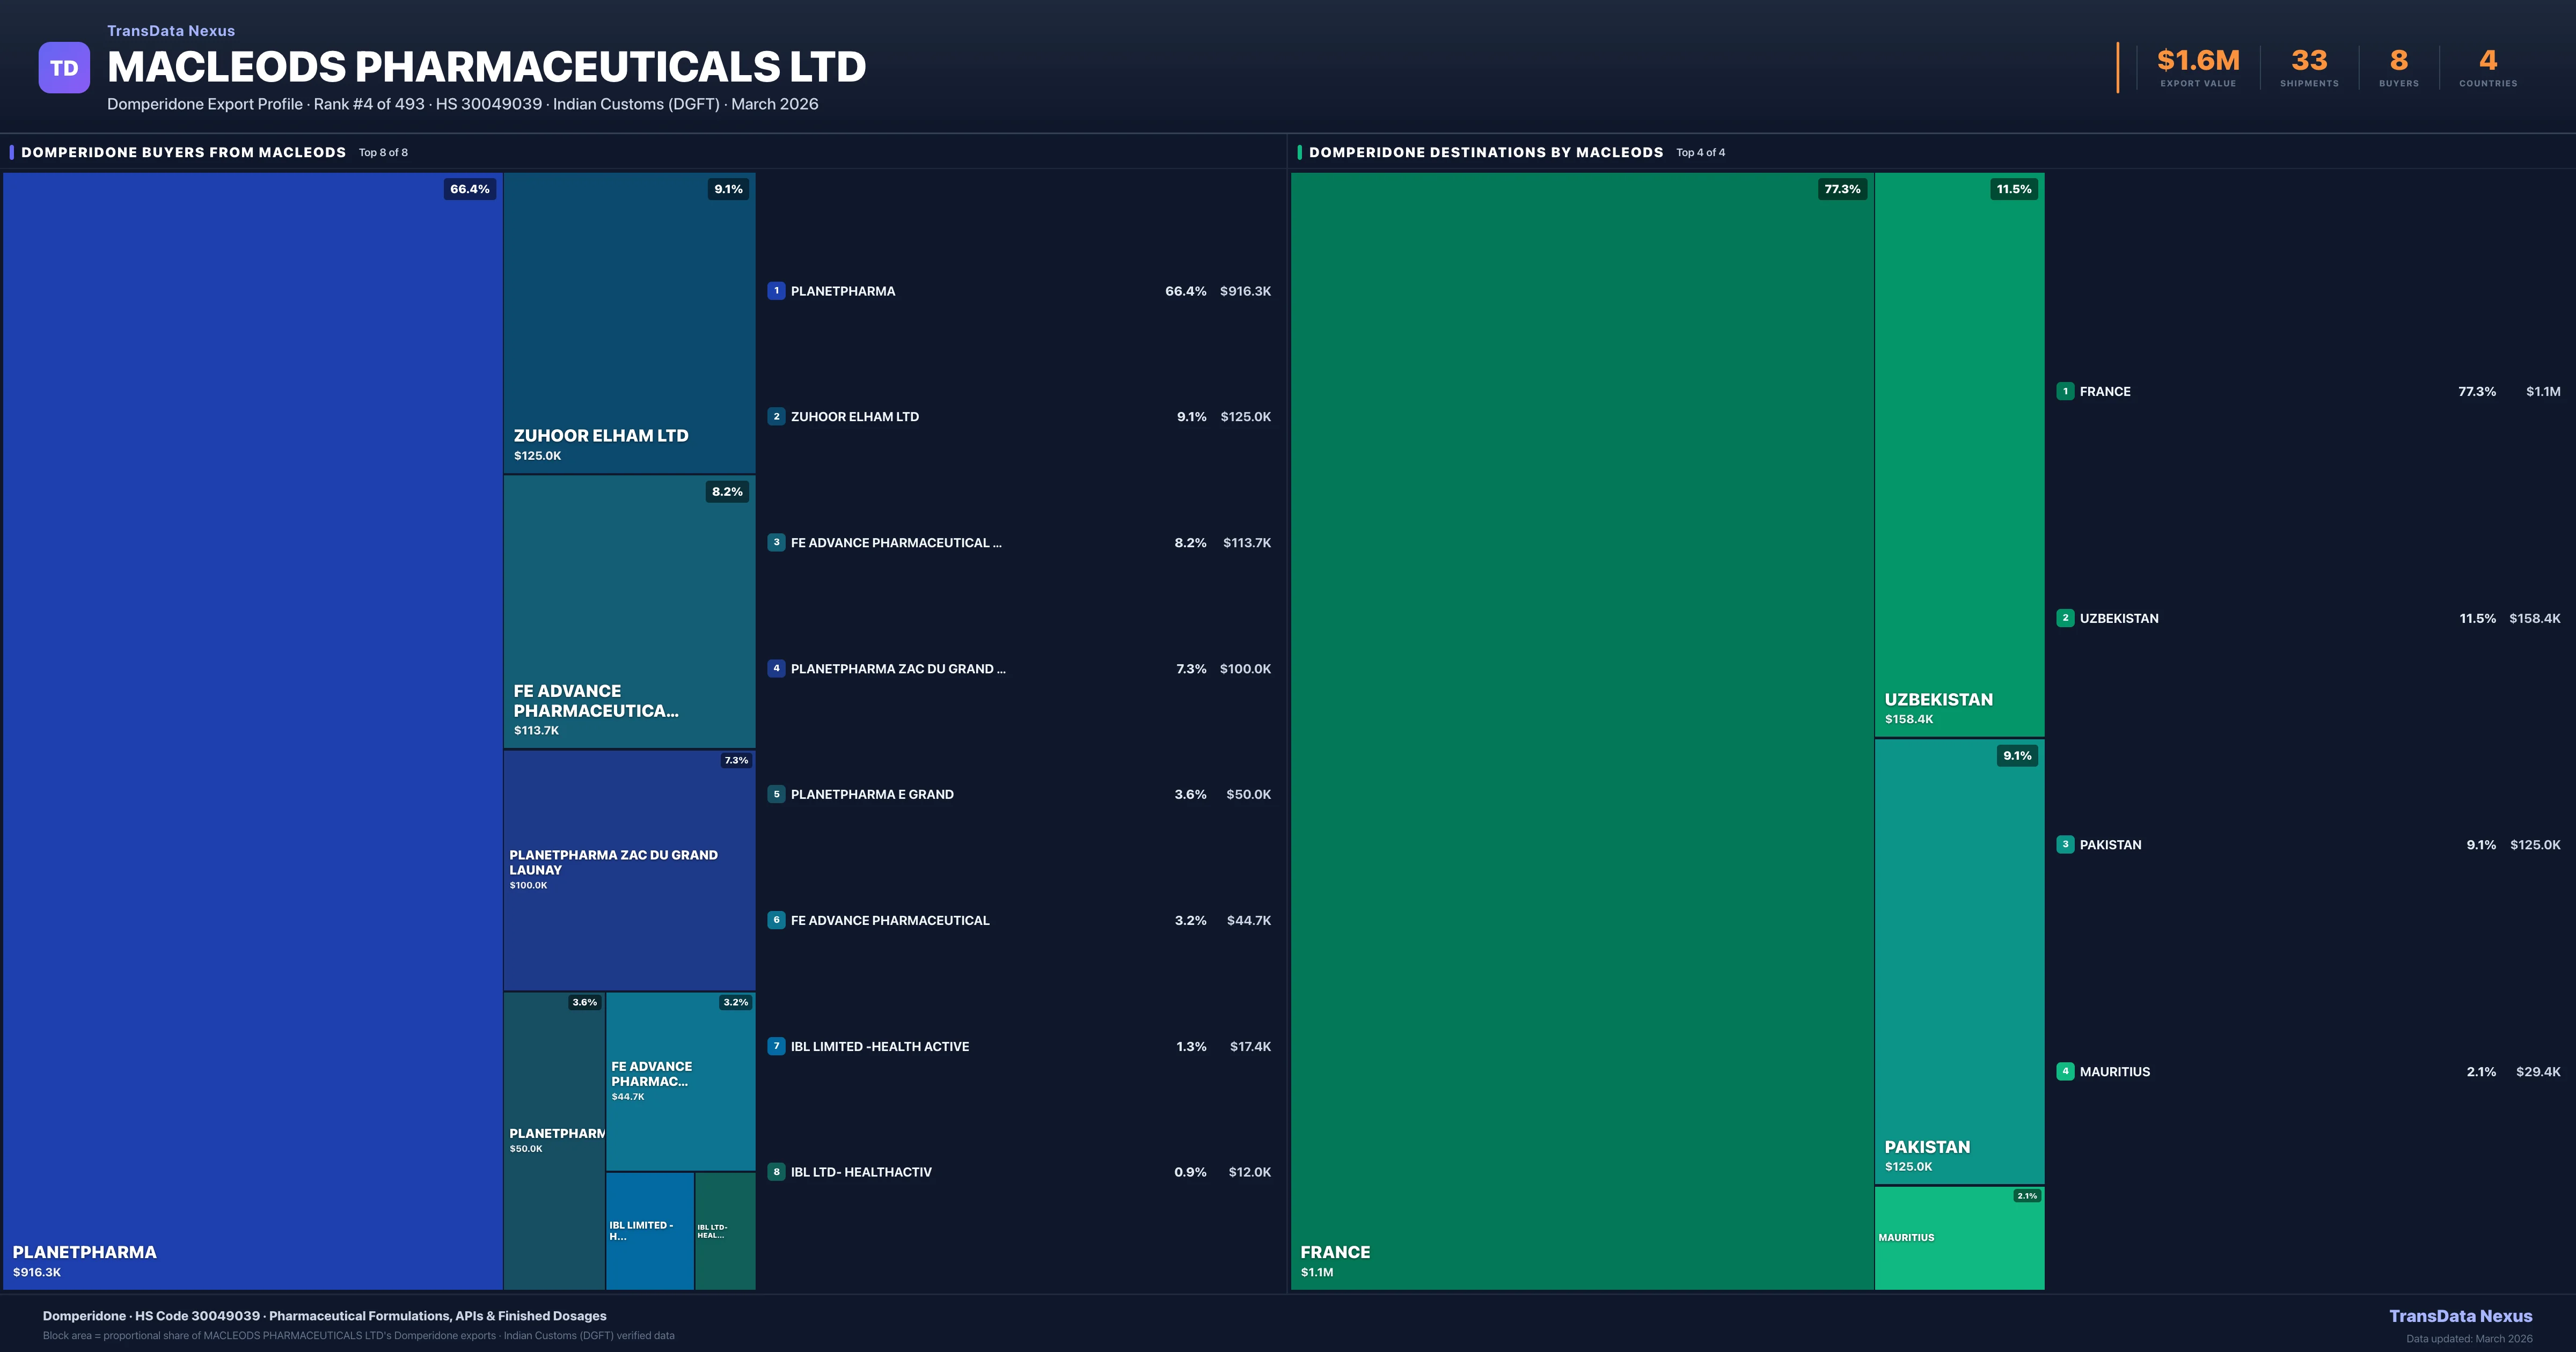Click the rank 2 badge next to ZUHOOR ELHAM LTD
This screenshot has width=2576, height=1352.
(x=777, y=417)
